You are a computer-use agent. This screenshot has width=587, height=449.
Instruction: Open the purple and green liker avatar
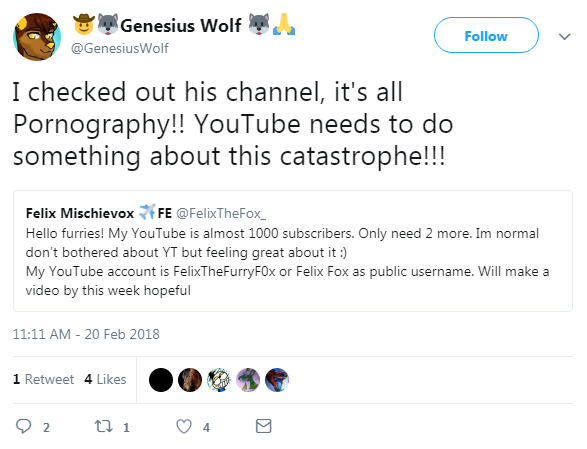tap(248, 380)
